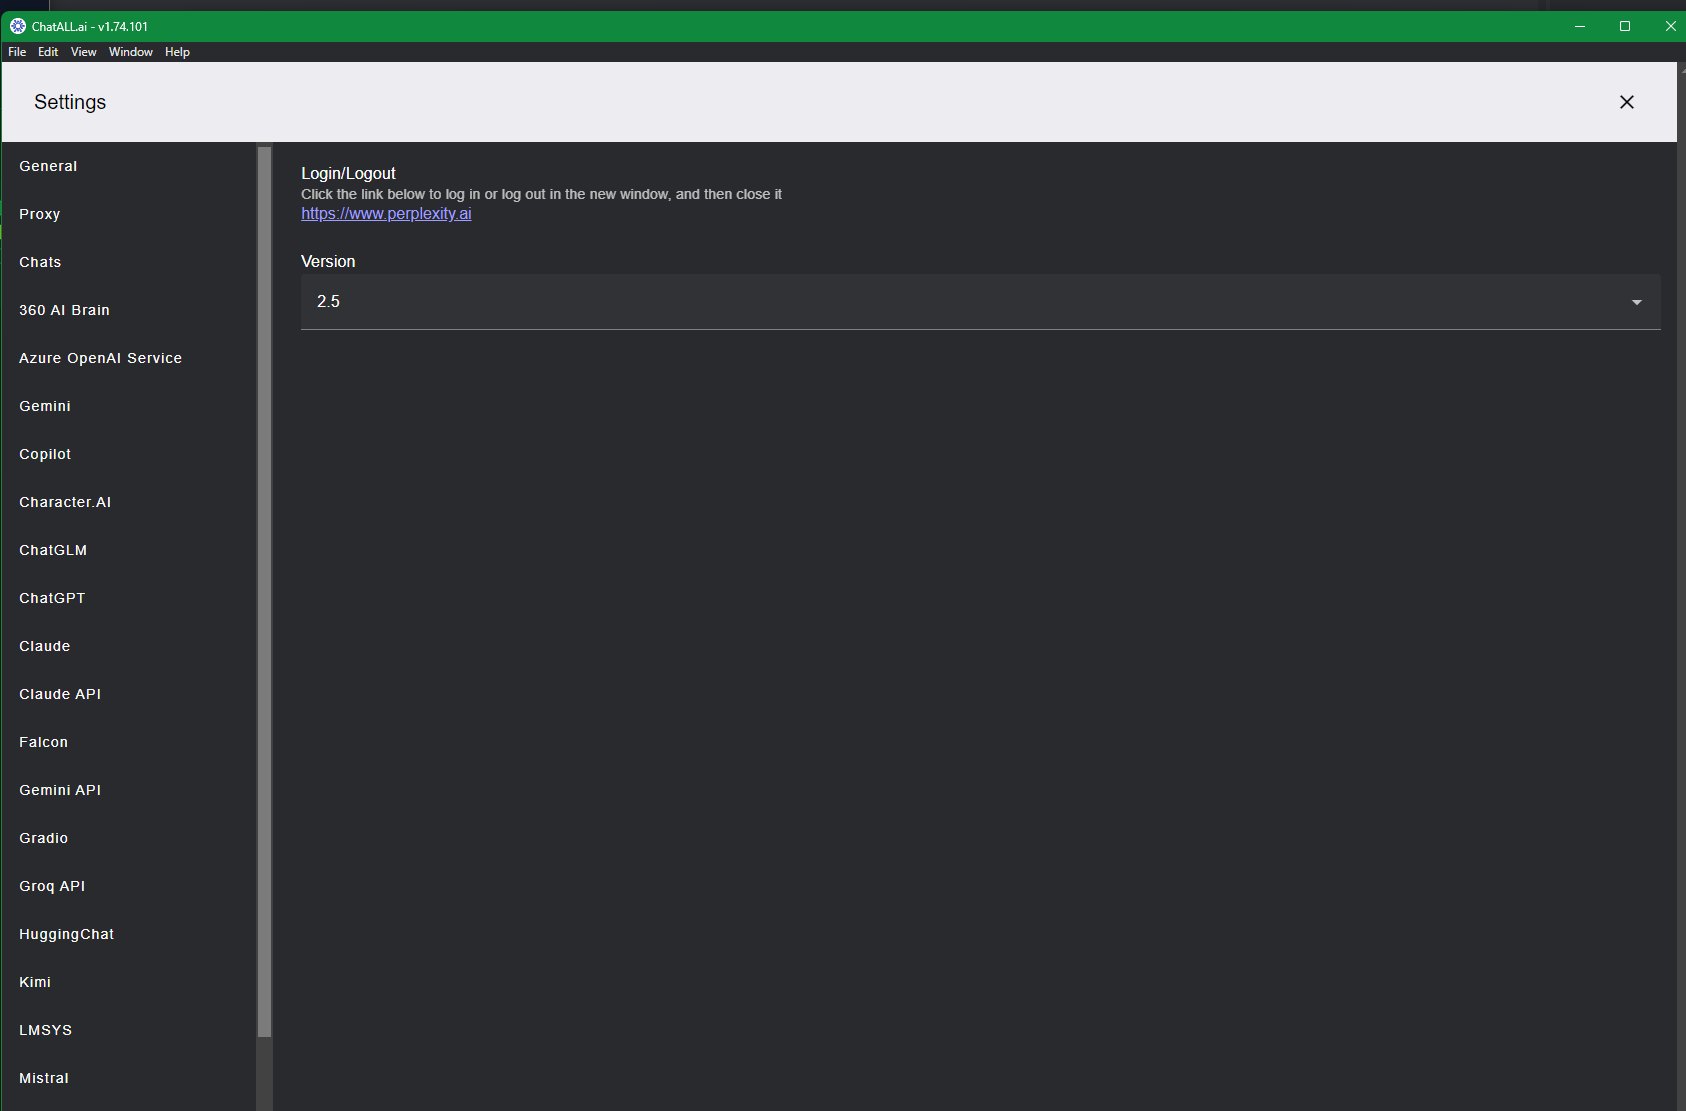
Task: Go to the Copilot settings tab
Action: pos(128,454)
